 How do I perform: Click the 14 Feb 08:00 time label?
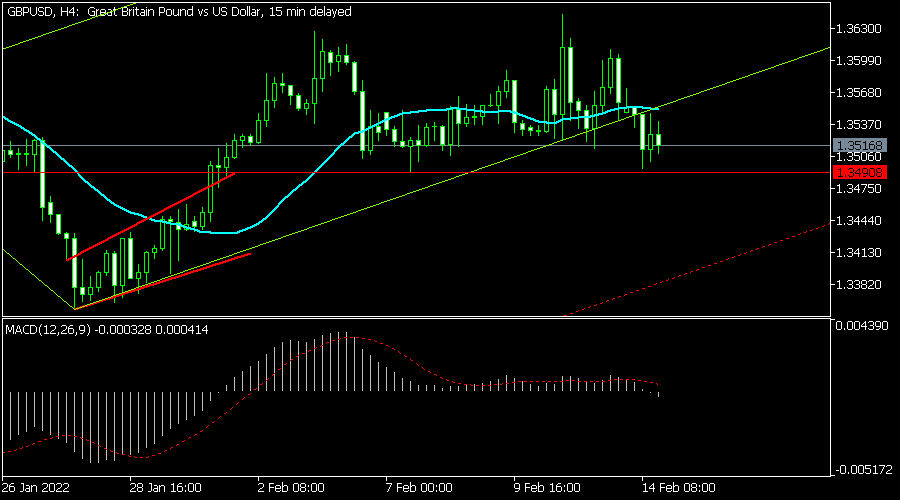click(x=679, y=488)
